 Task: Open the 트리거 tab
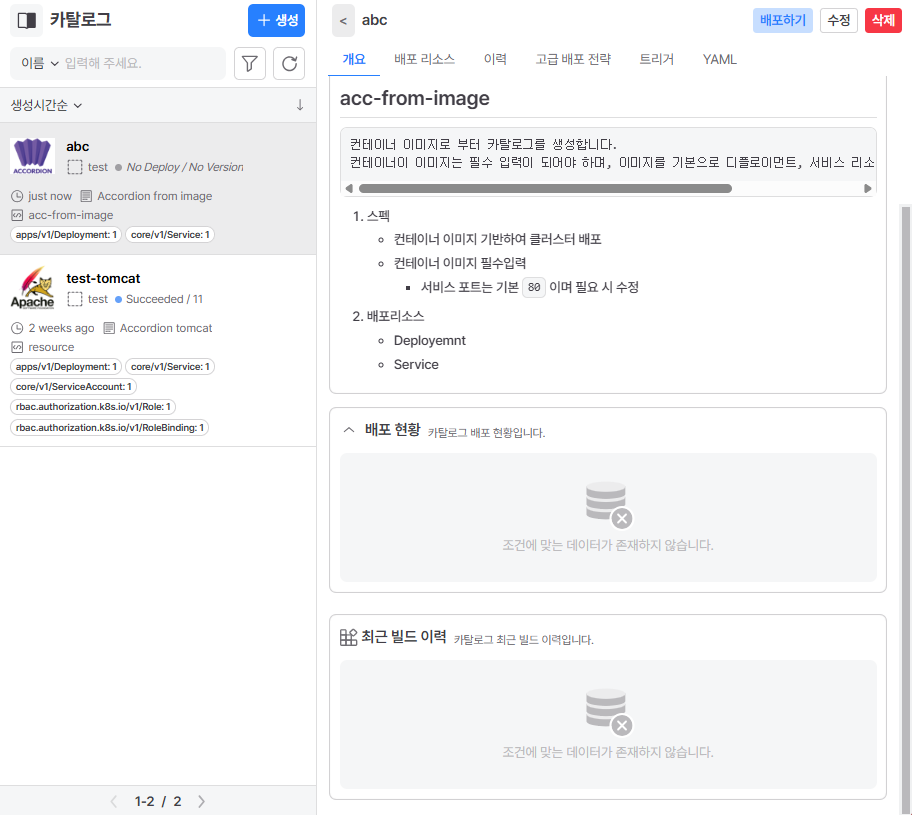657,59
